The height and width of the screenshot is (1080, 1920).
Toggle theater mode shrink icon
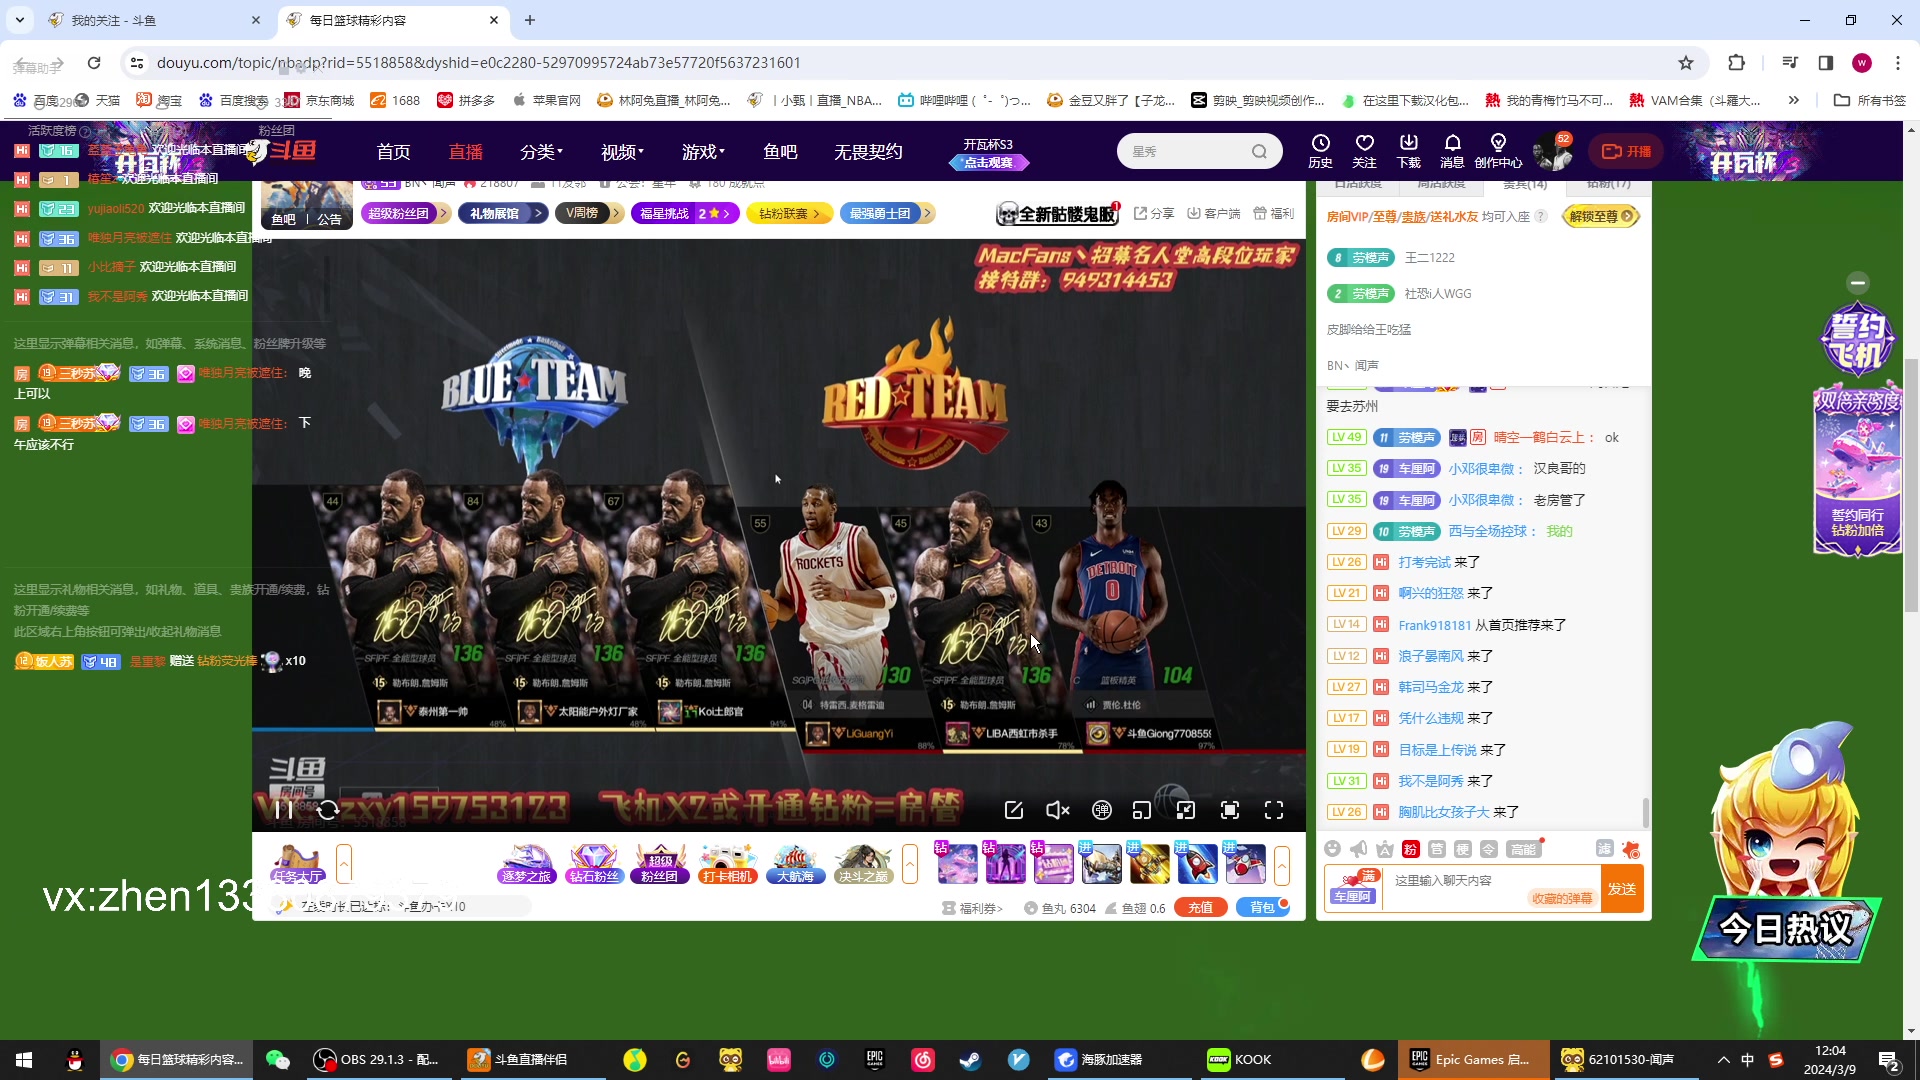point(1186,810)
